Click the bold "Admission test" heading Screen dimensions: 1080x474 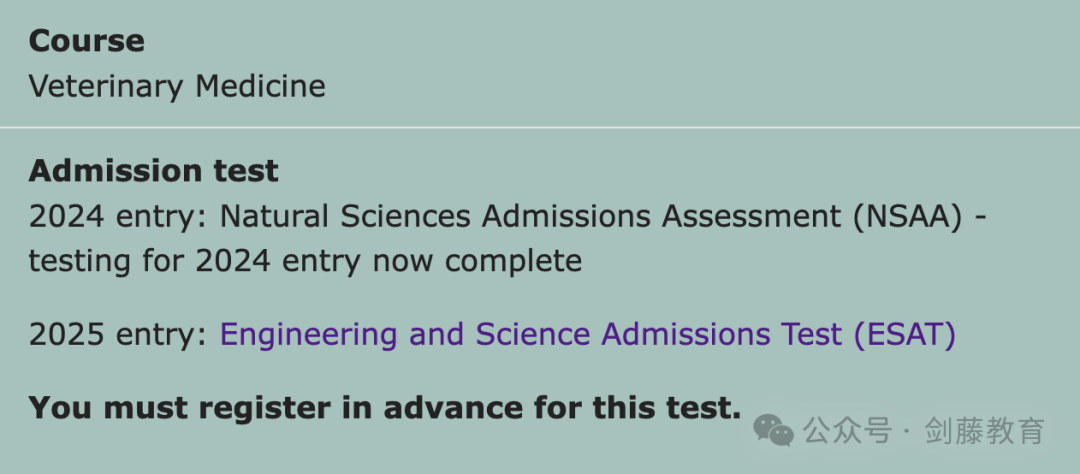tap(154, 171)
